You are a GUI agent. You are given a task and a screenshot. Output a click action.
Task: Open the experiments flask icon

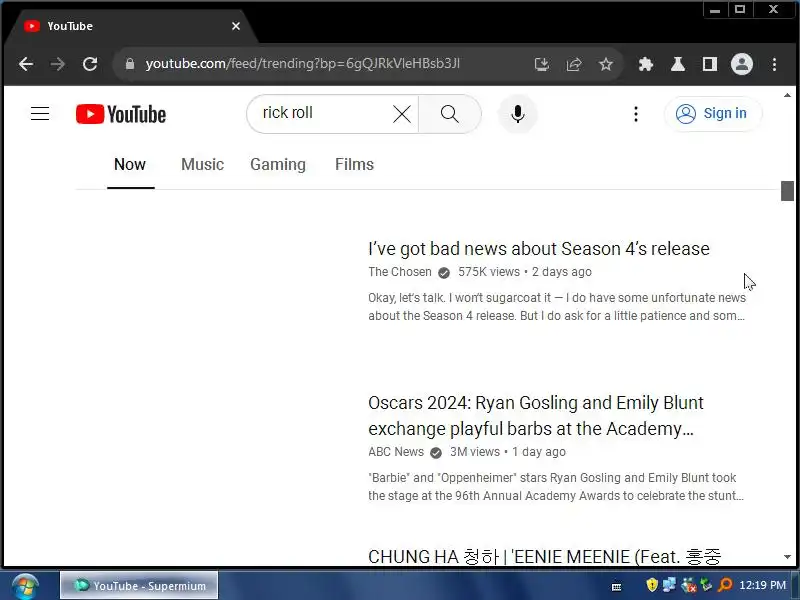coord(678,64)
